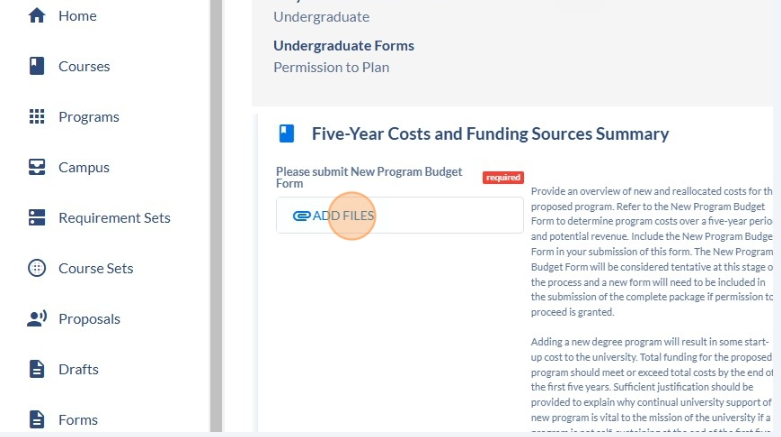Screen dimensions: 781x437
Task: Click the Home house icon
Action: coord(37,15)
